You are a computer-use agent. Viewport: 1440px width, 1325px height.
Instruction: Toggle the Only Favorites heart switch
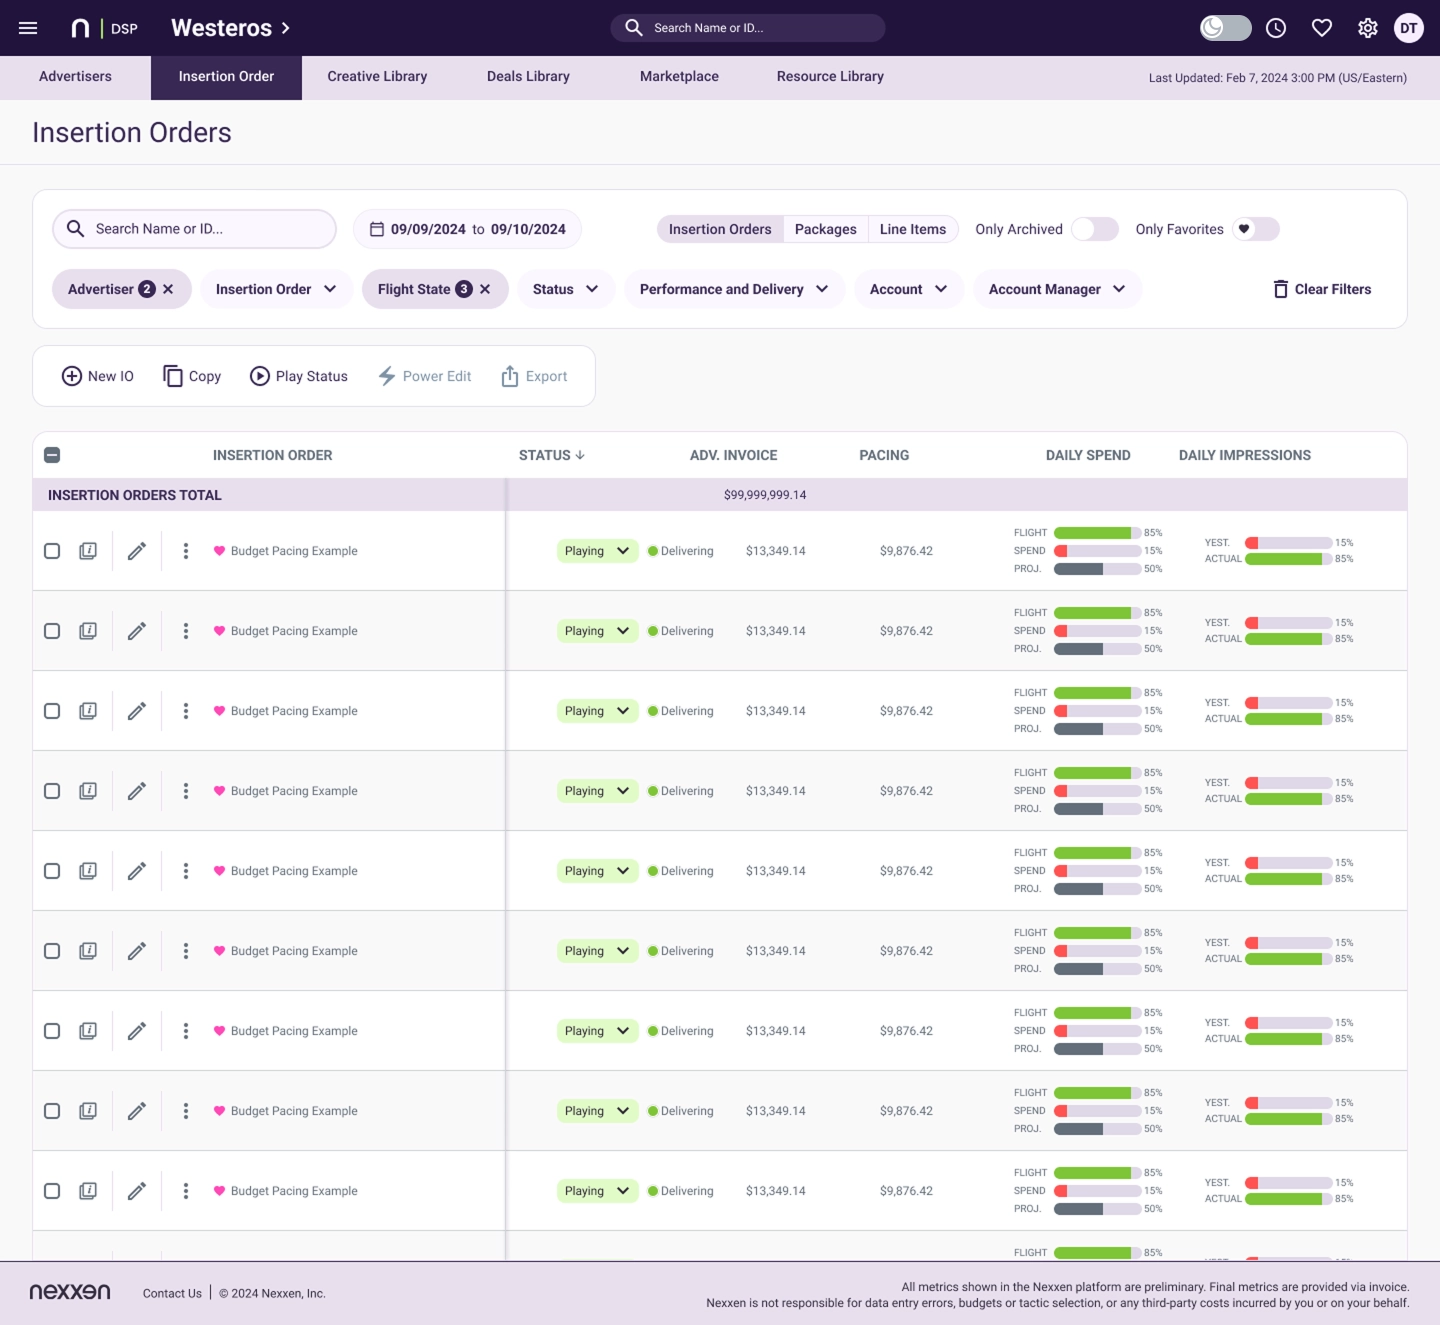tap(1255, 229)
